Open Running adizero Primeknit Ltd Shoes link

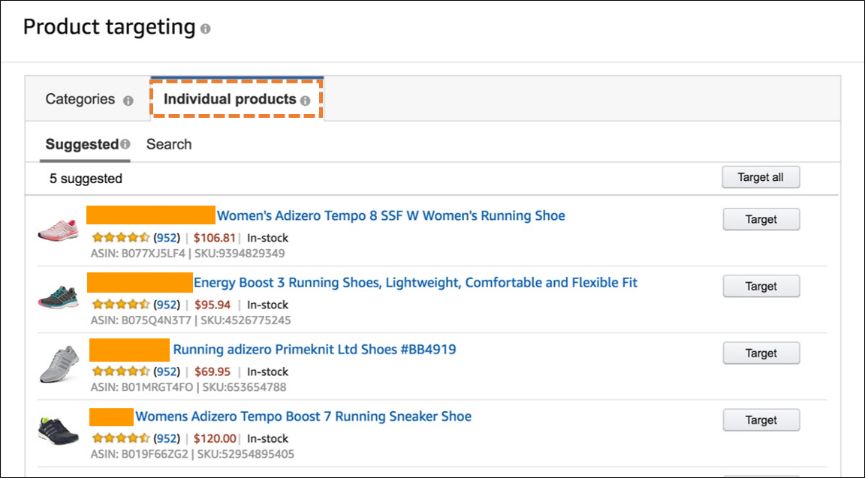[x=314, y=350]
